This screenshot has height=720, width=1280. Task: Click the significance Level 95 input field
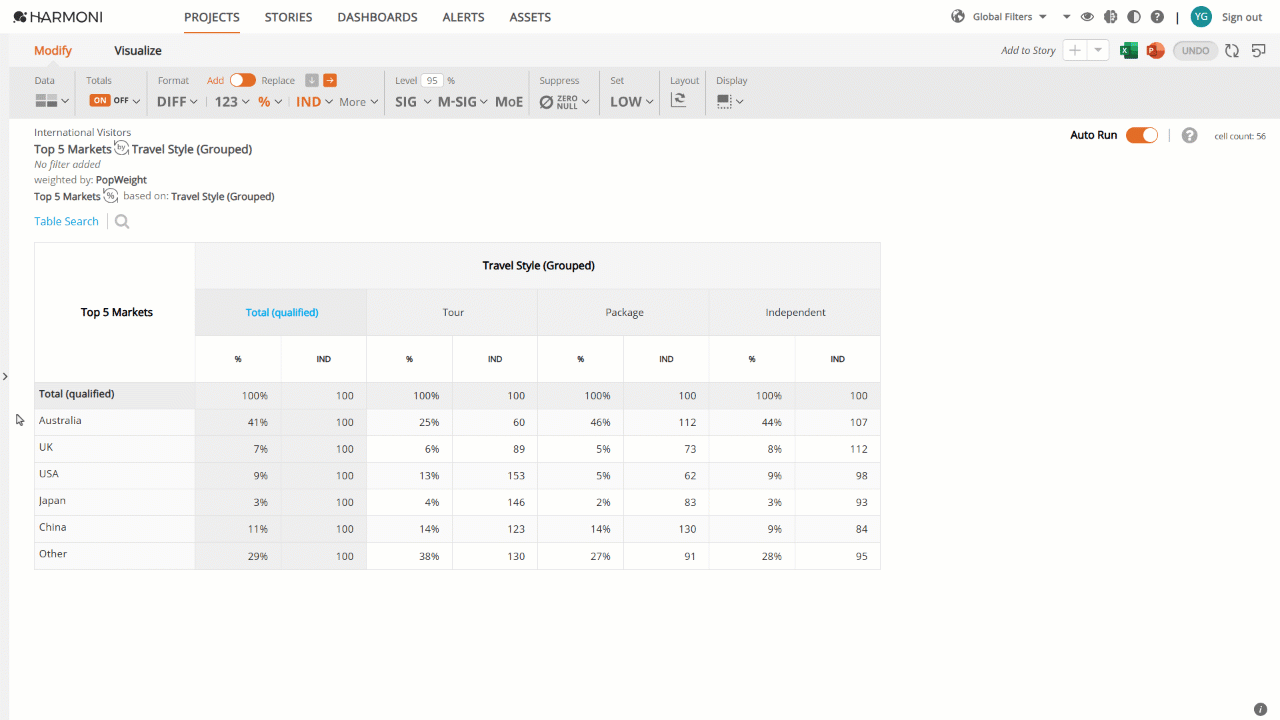point(432,80)
